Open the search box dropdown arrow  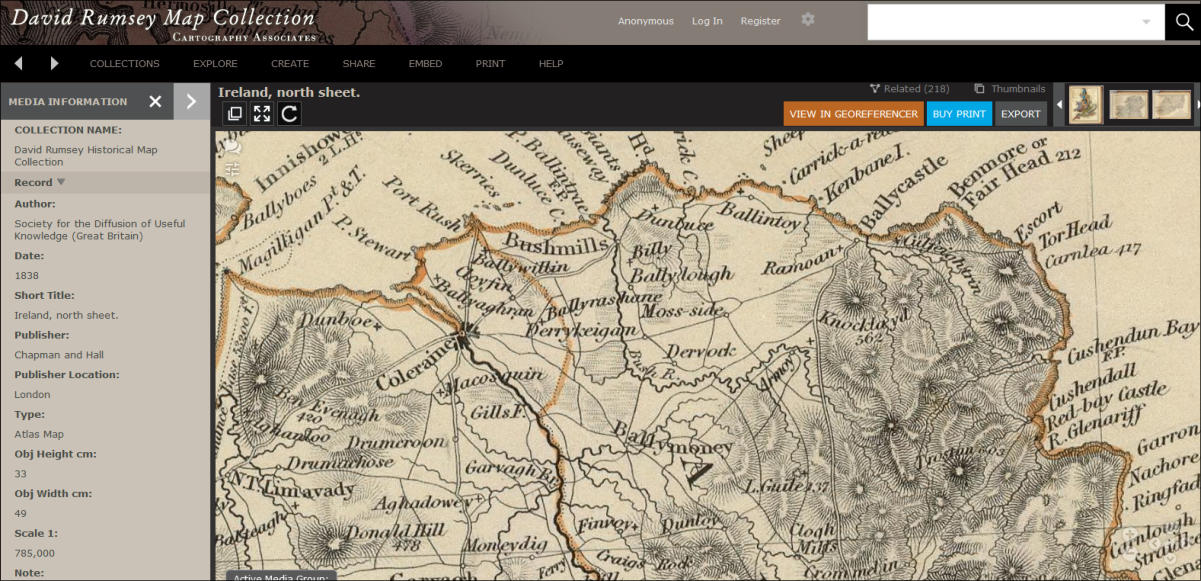tap(1146, 22)
